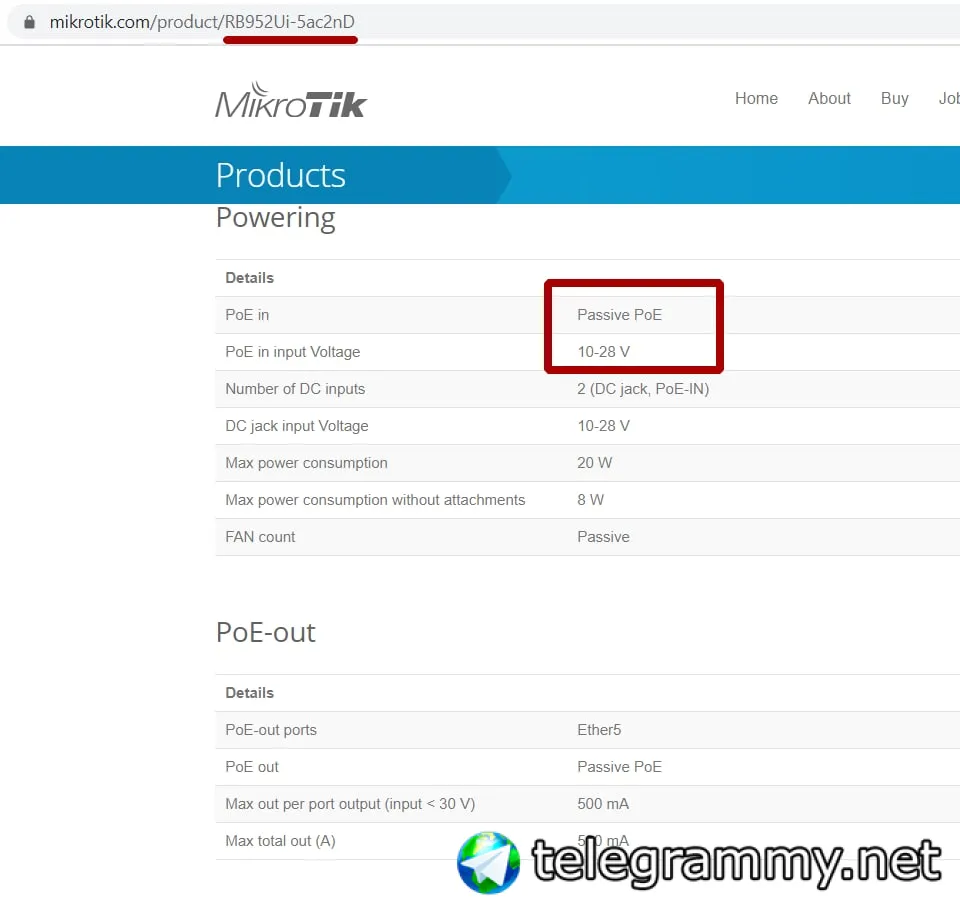Image resolution: width=960 pixels, height=923 pixels.
Task: Click the 'Passive' fan count value
Action: click(x=603, y=537)
